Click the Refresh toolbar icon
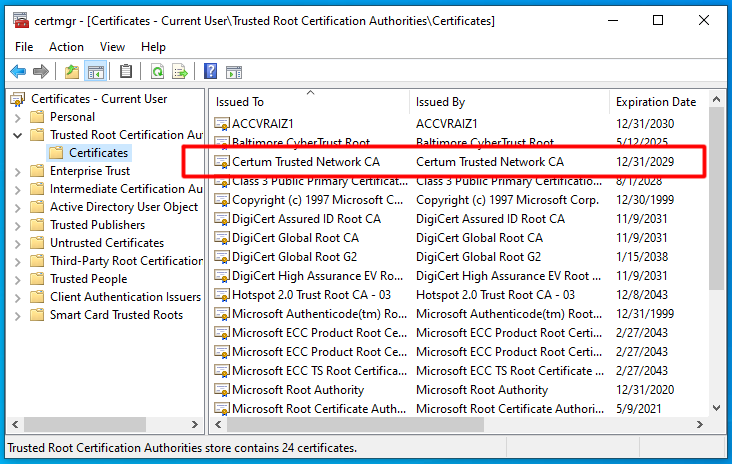Screen dimensions: 732x464 tap(157, 71)
